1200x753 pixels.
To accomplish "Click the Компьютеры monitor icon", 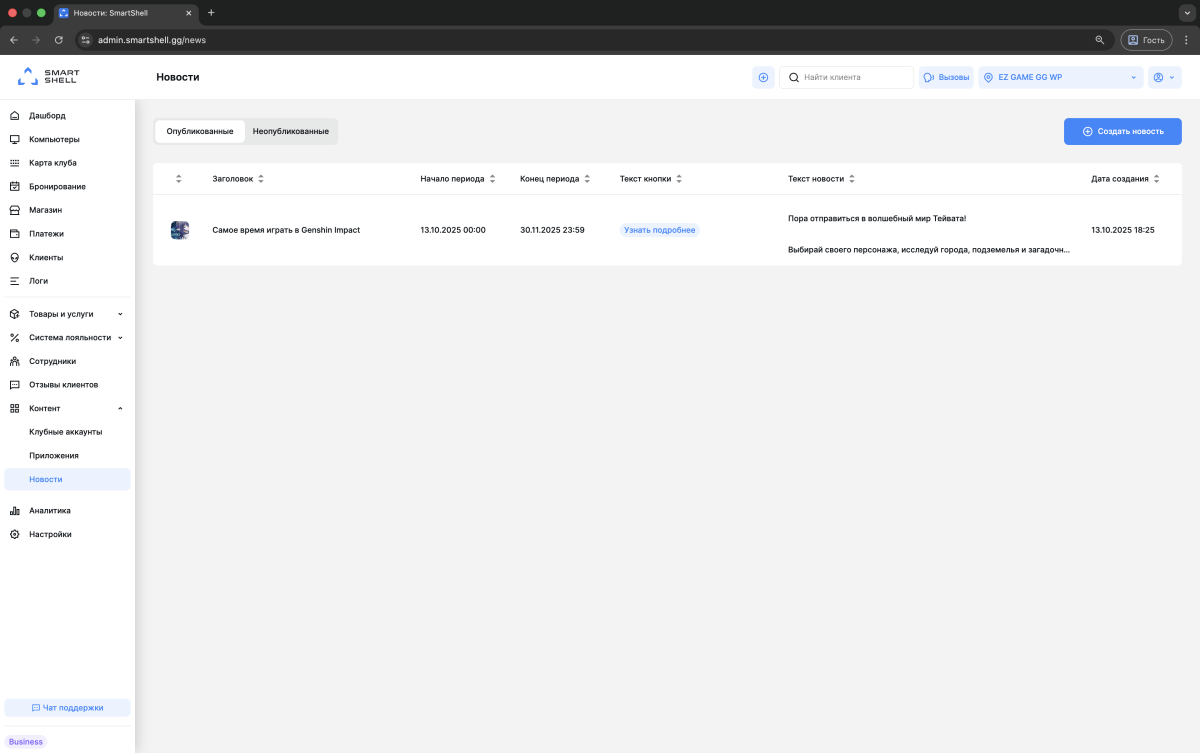I will (15, 139).
